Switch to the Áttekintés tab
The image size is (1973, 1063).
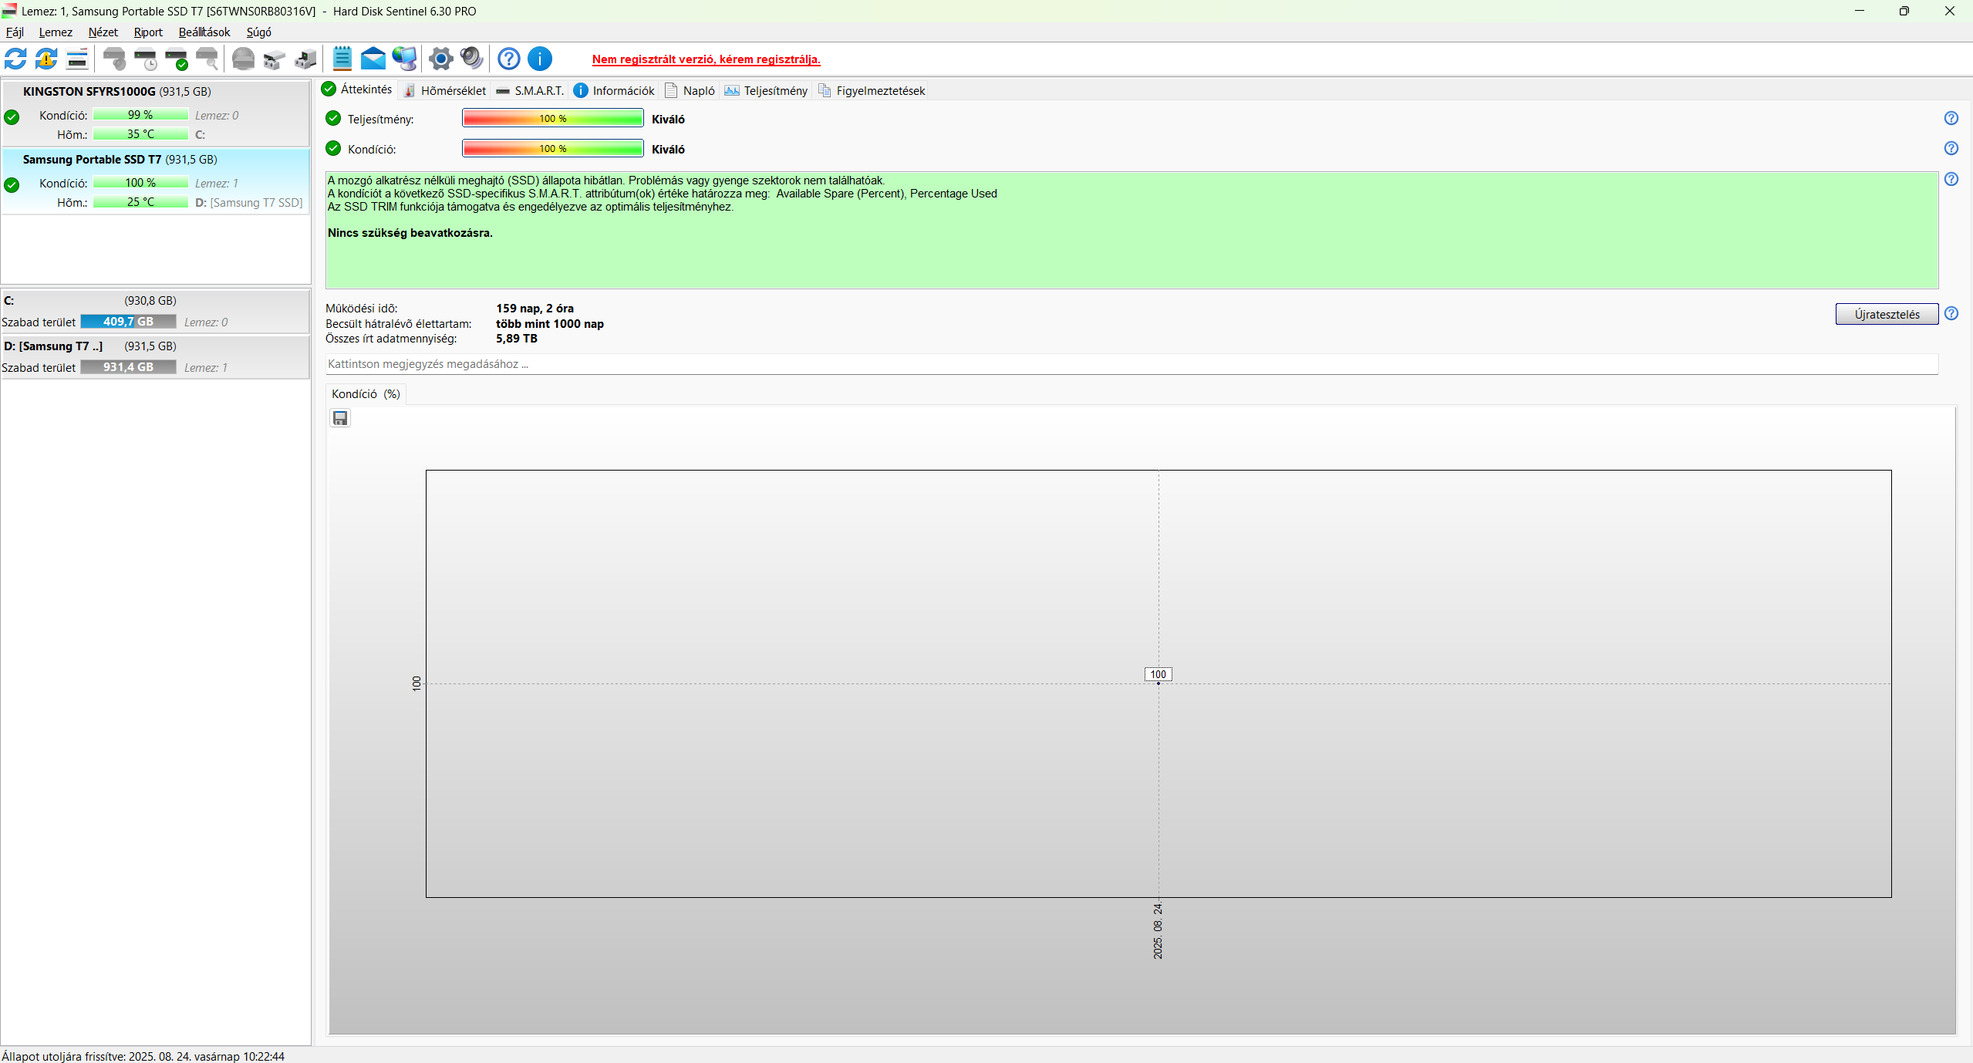357,90
